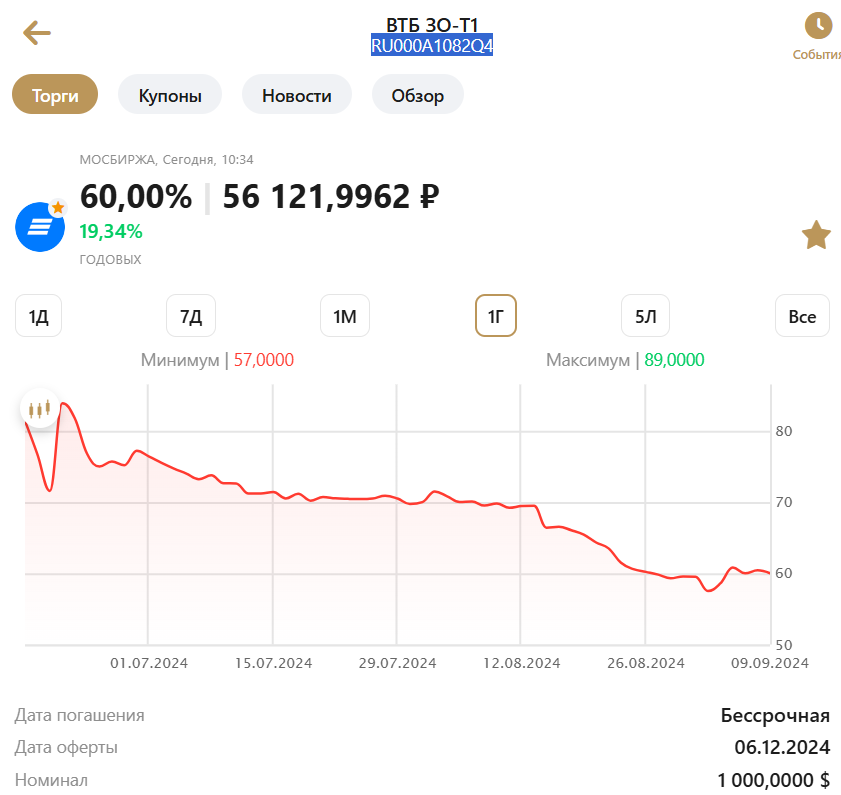Click the 12.08.2024 axis date
Viewport: 841px width, 795px height.
(x=521, y=664)
